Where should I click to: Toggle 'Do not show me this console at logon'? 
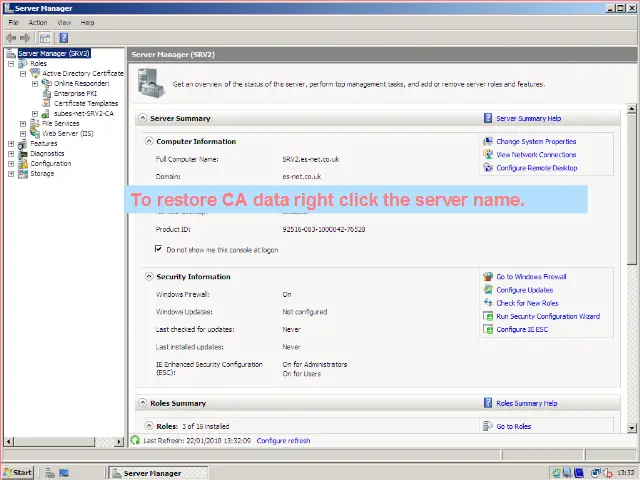point(159,249)
